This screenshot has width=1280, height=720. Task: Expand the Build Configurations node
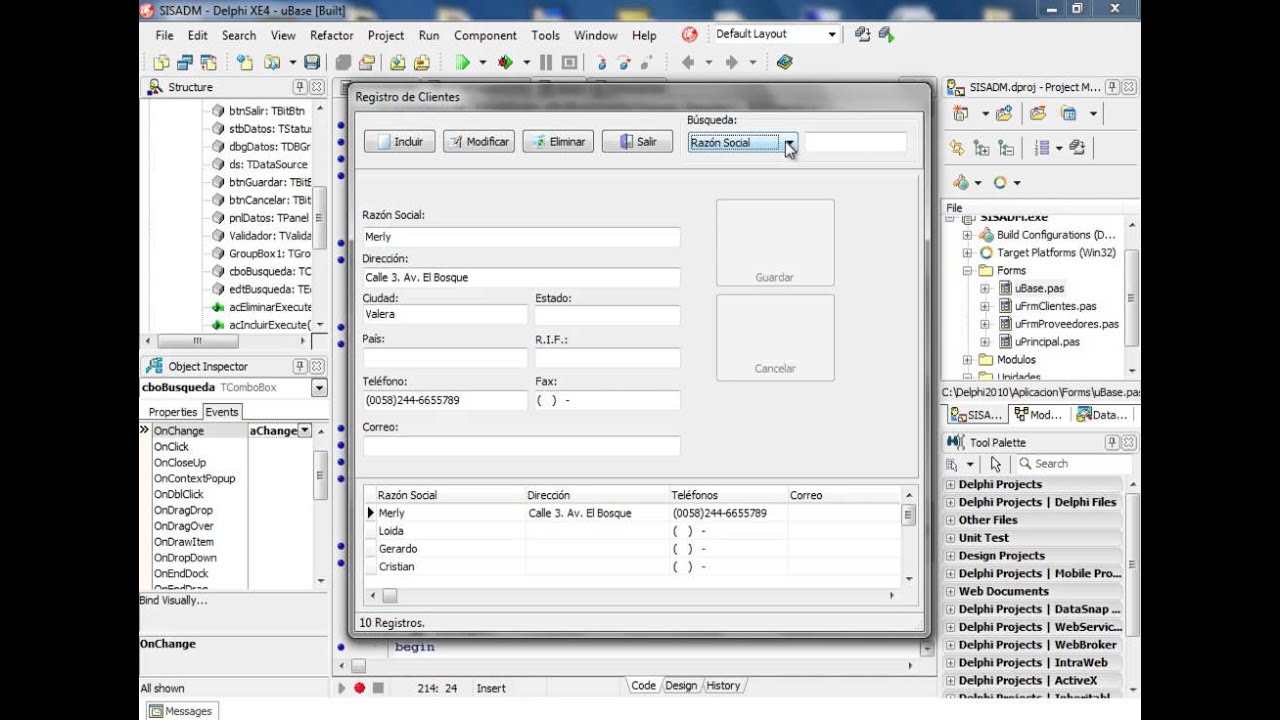967,235
